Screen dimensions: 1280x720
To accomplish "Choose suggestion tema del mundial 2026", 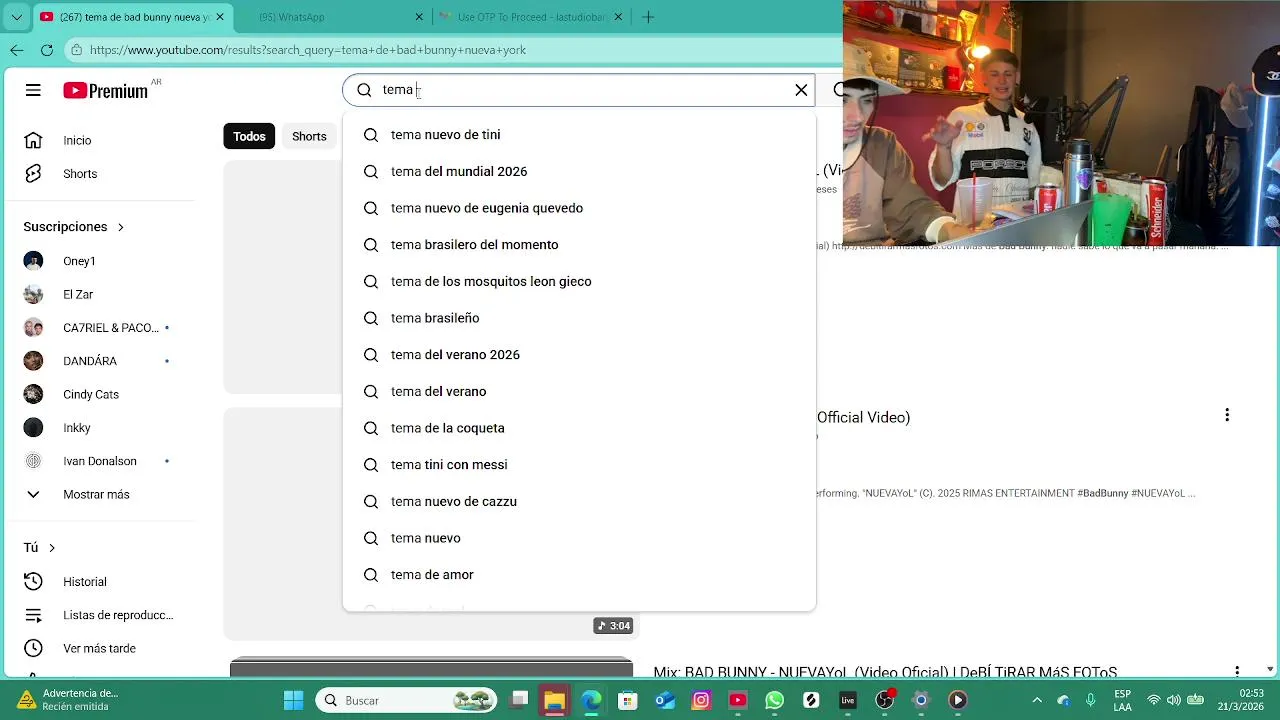I will tap(579, 172).
